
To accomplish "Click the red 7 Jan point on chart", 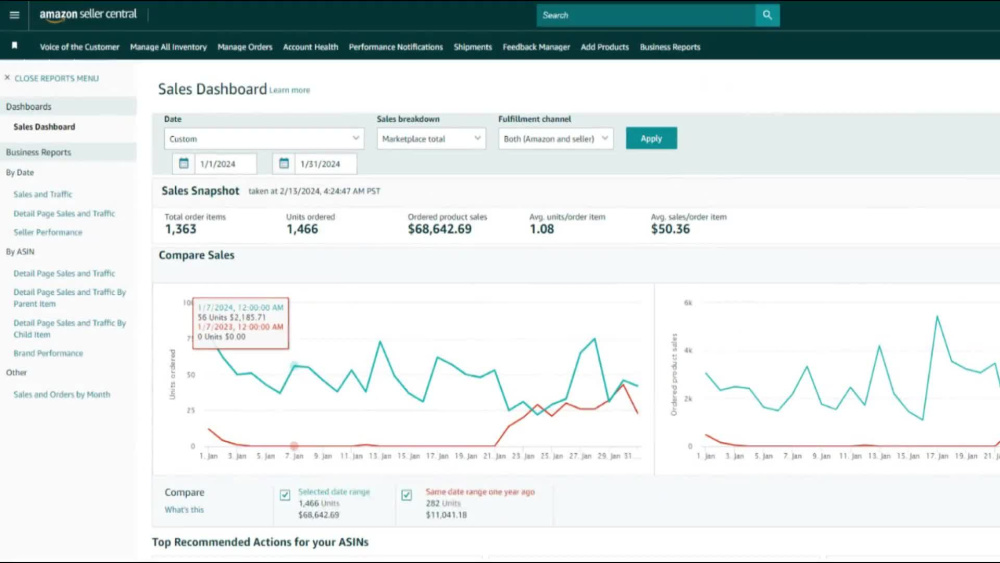I will [x=294, y=446].
